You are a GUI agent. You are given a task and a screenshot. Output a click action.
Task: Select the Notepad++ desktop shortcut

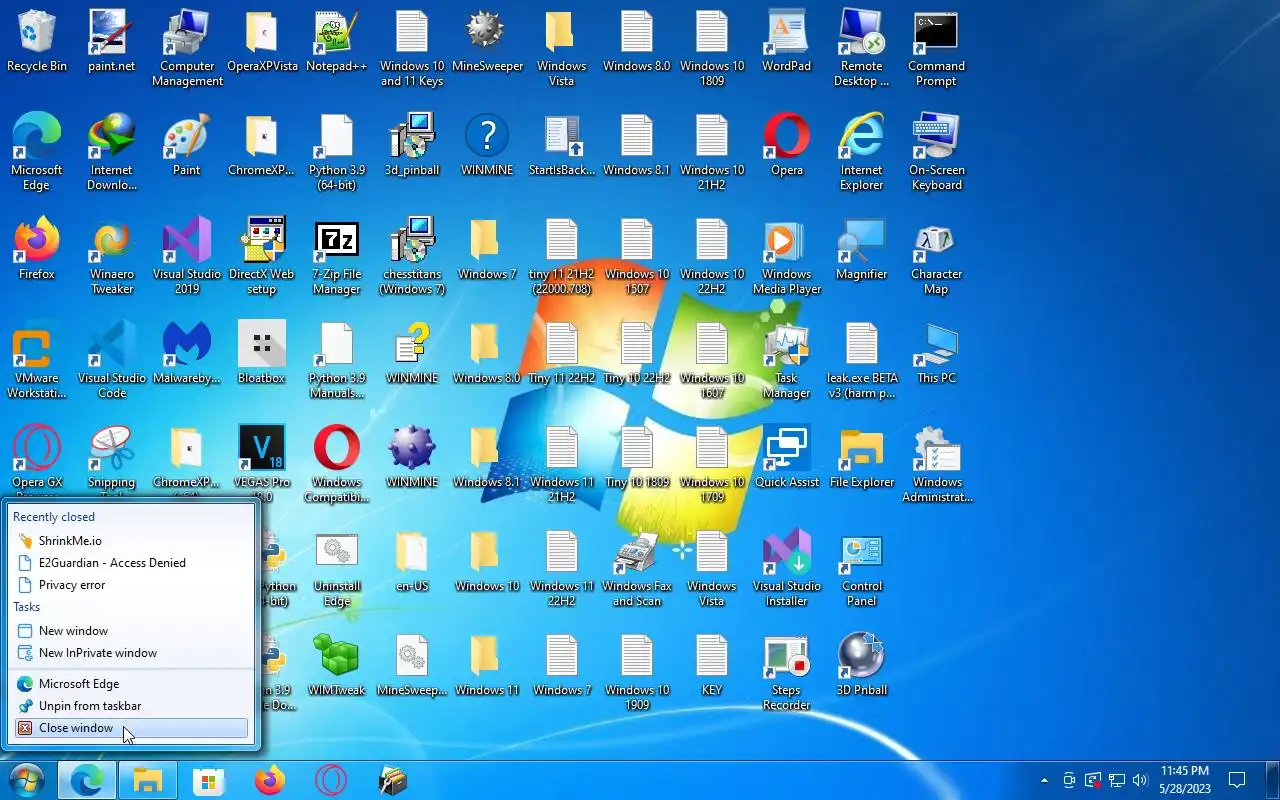(337, 42)
